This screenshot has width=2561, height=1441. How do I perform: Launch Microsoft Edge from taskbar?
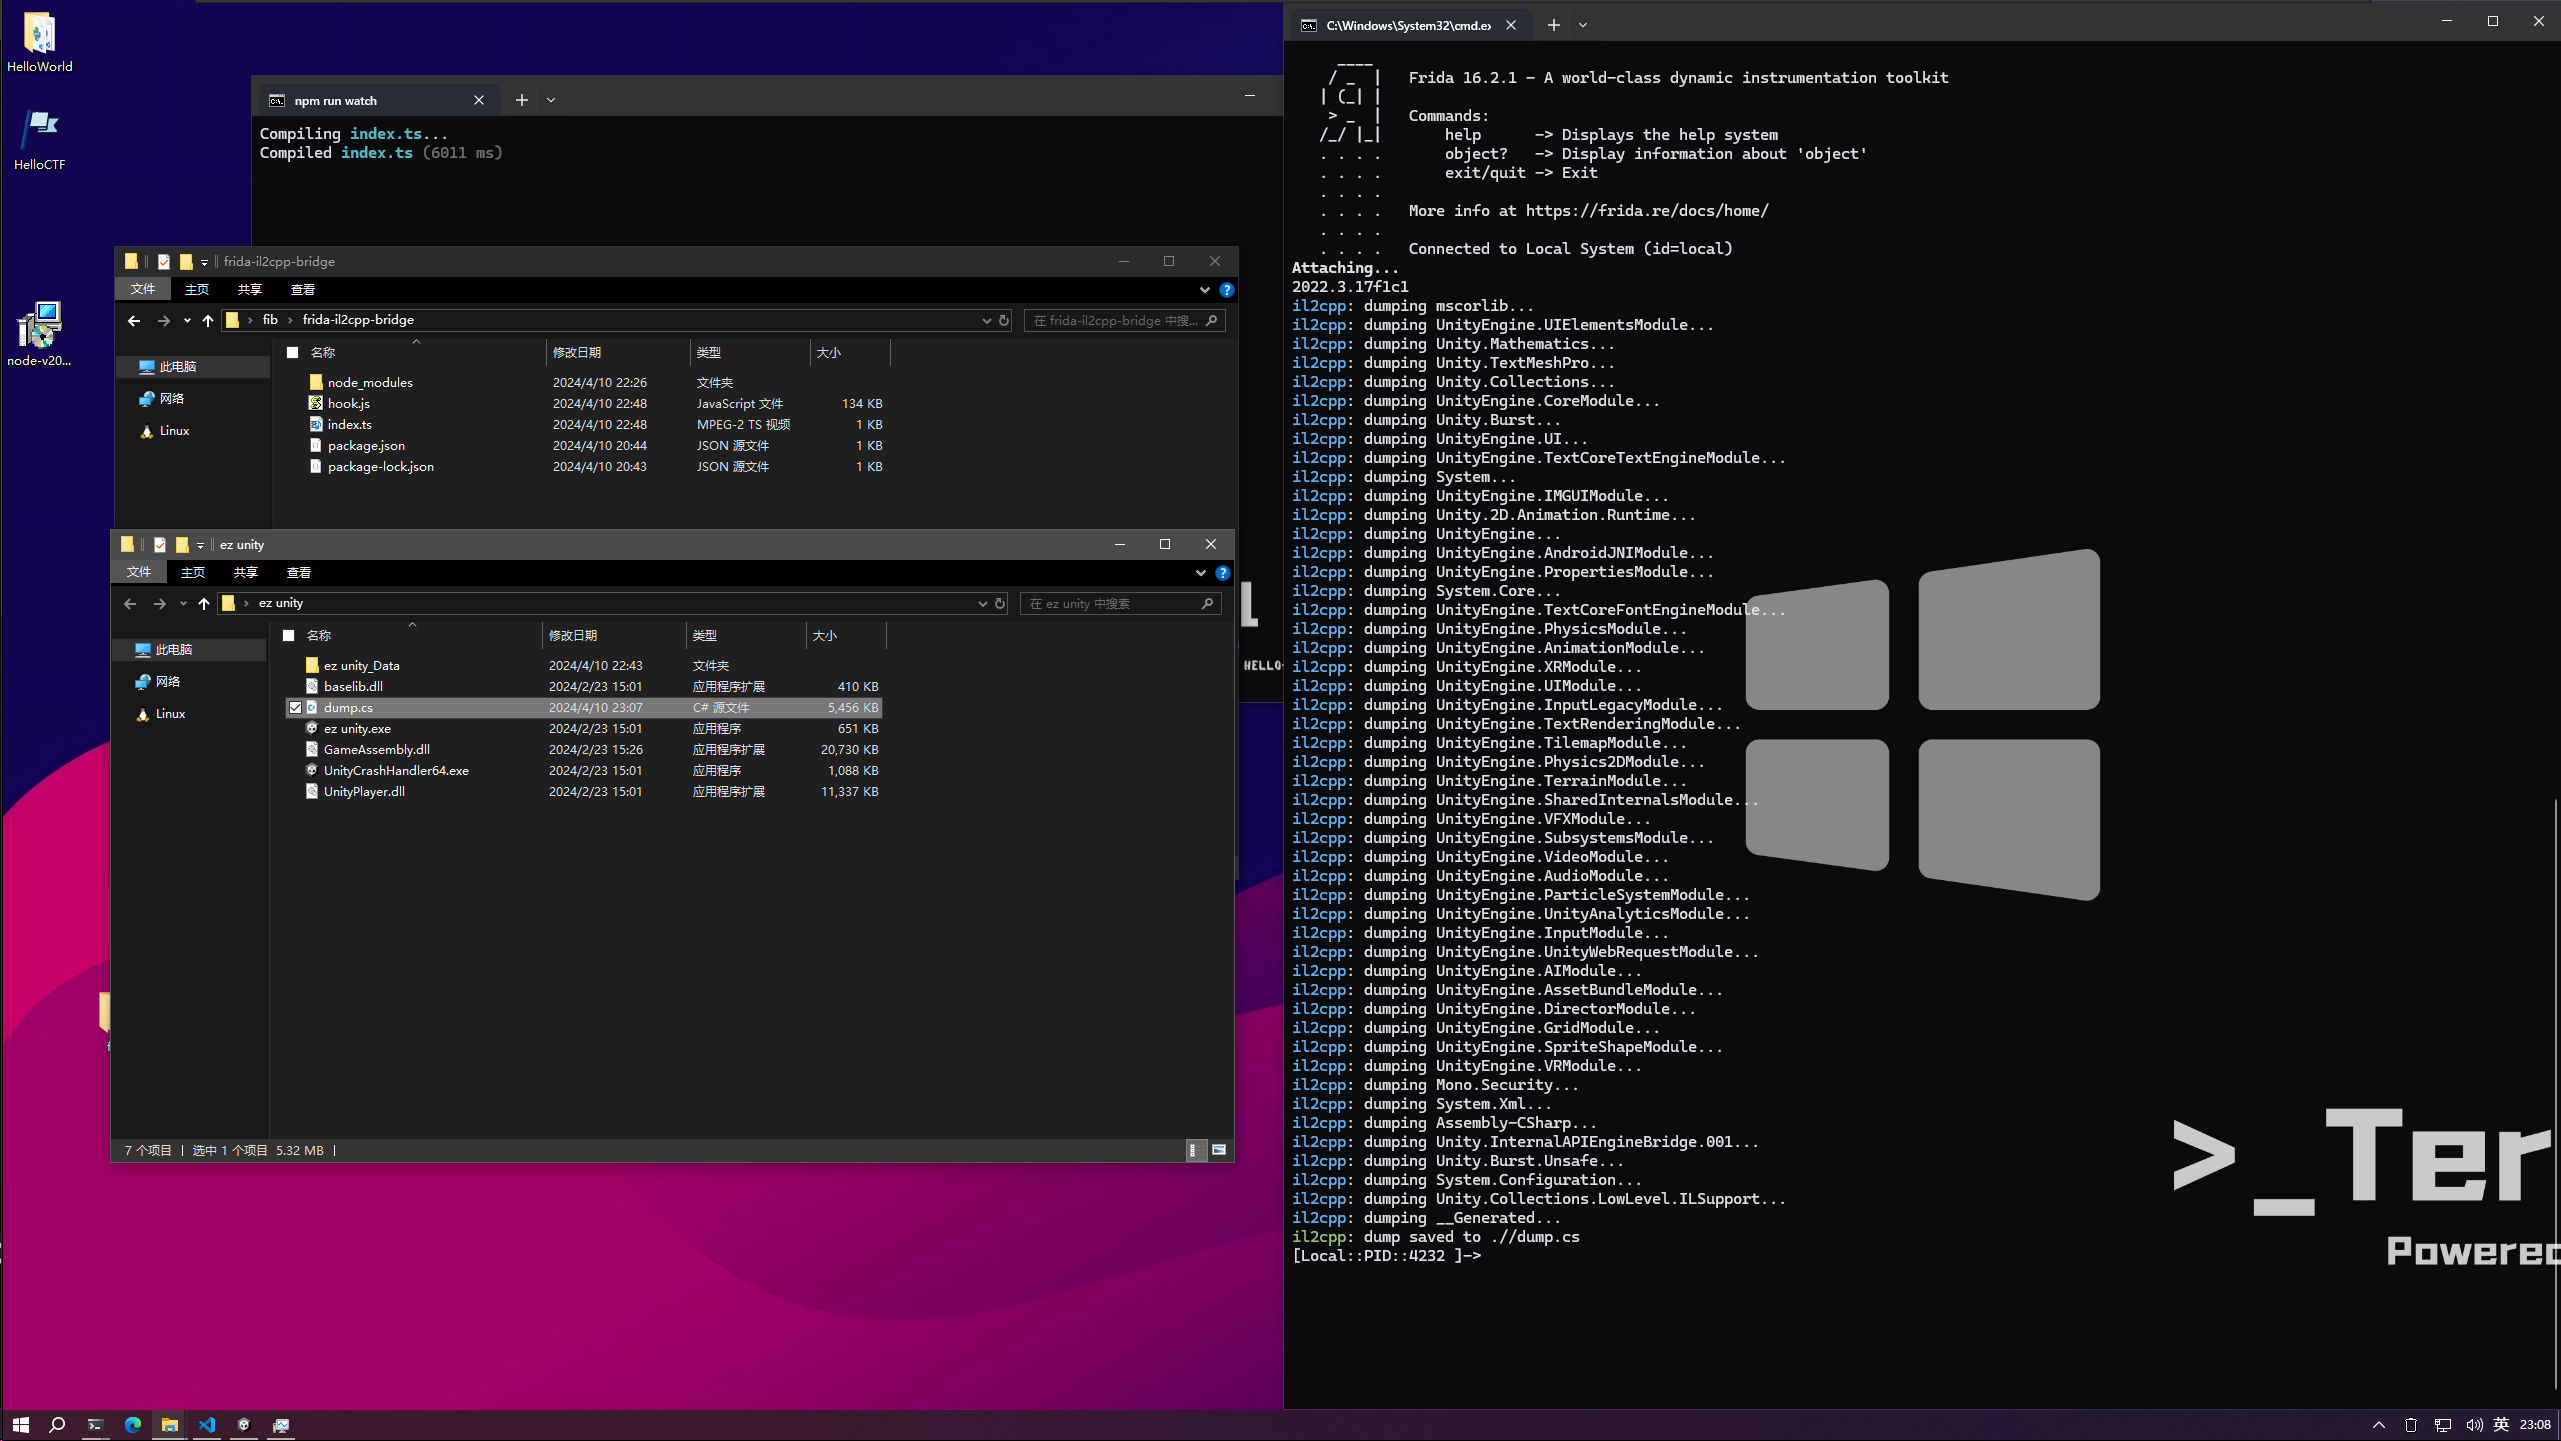132,1425
